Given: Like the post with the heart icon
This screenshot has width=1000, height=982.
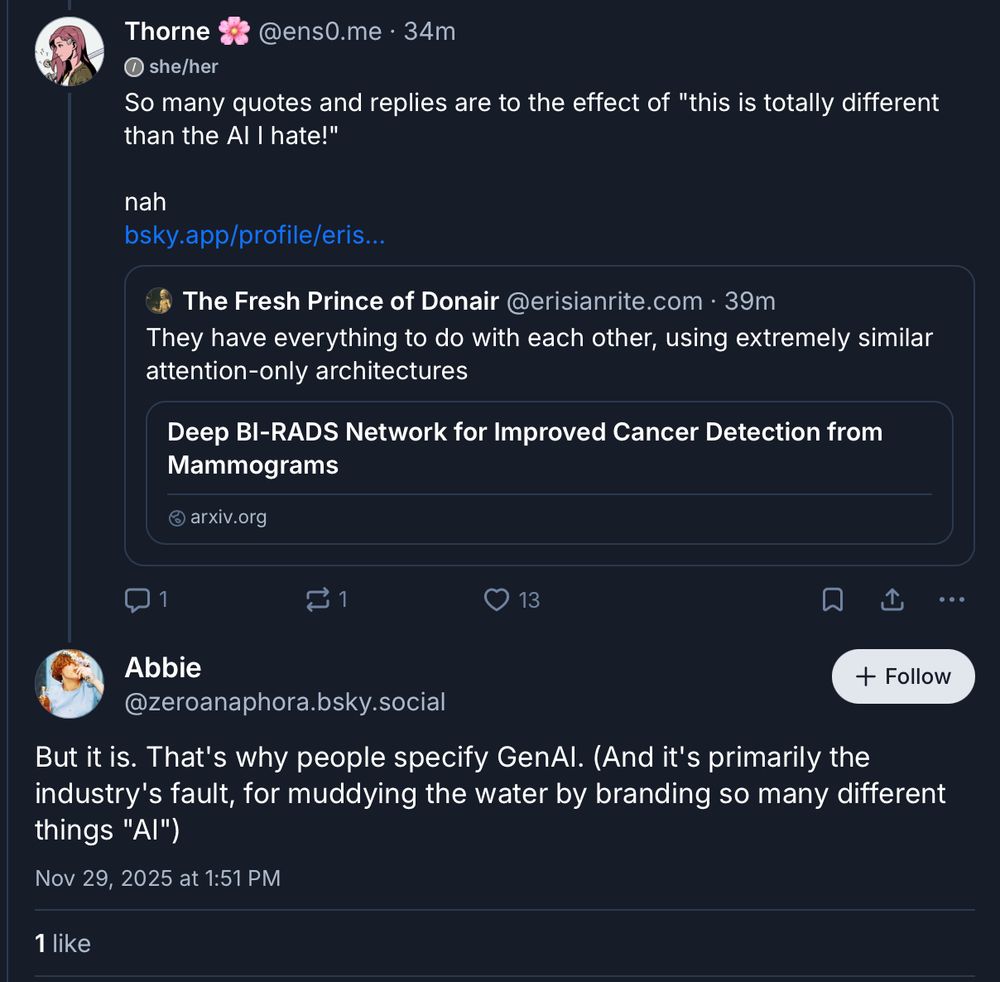Looking at the screenshot, I should (x=497, y=600).
